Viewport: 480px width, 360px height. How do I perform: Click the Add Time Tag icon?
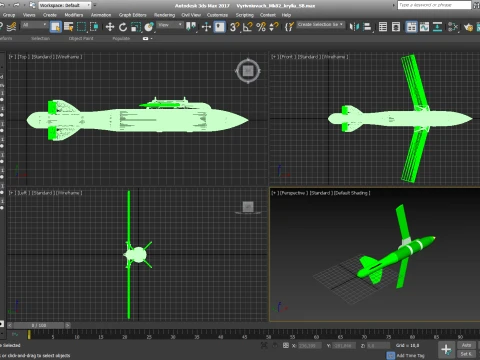390,355
